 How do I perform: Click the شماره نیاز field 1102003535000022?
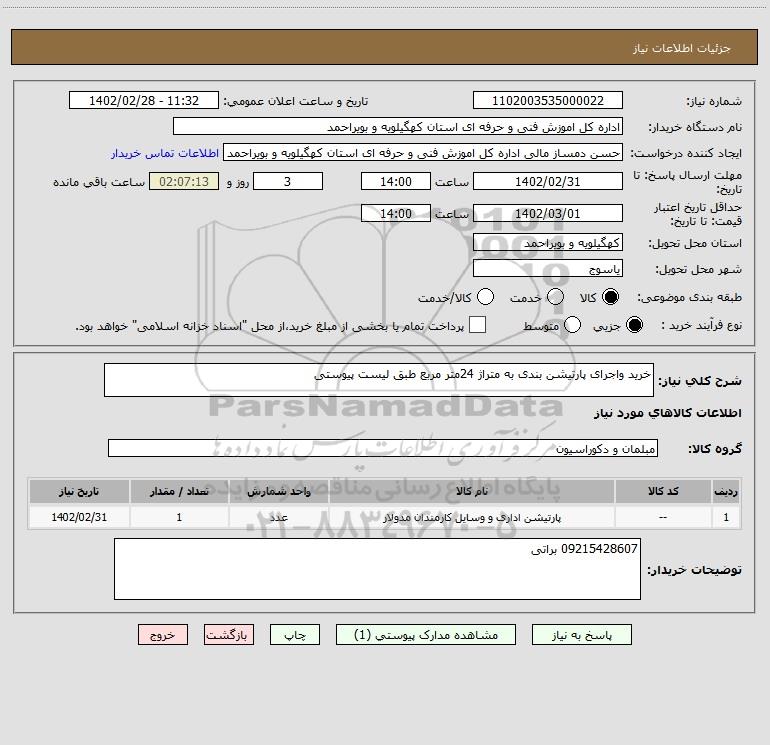tap(548, 100)
